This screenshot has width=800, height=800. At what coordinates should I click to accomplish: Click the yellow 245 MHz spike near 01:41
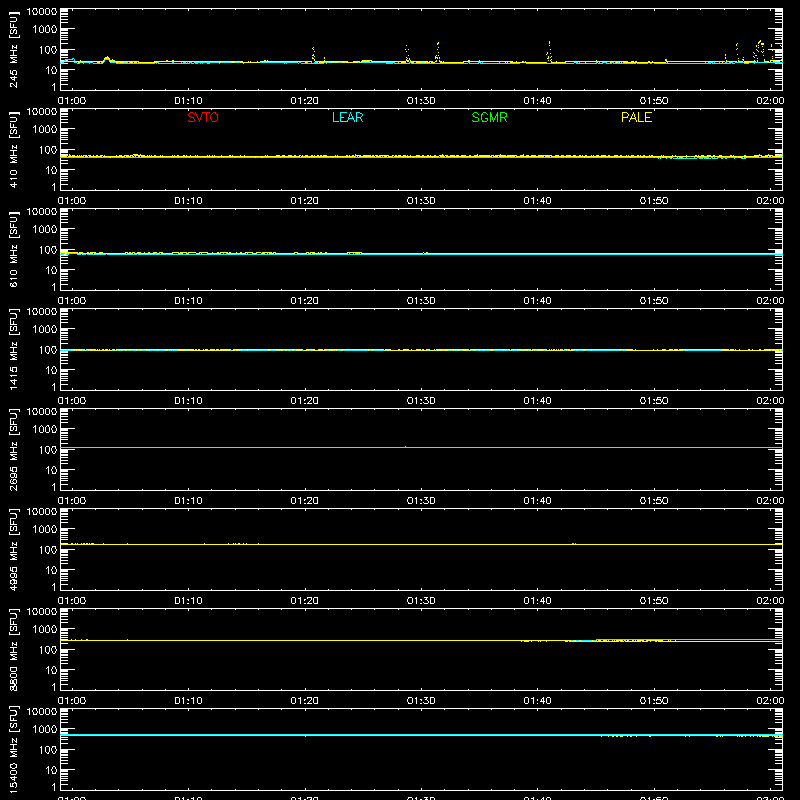549,52
